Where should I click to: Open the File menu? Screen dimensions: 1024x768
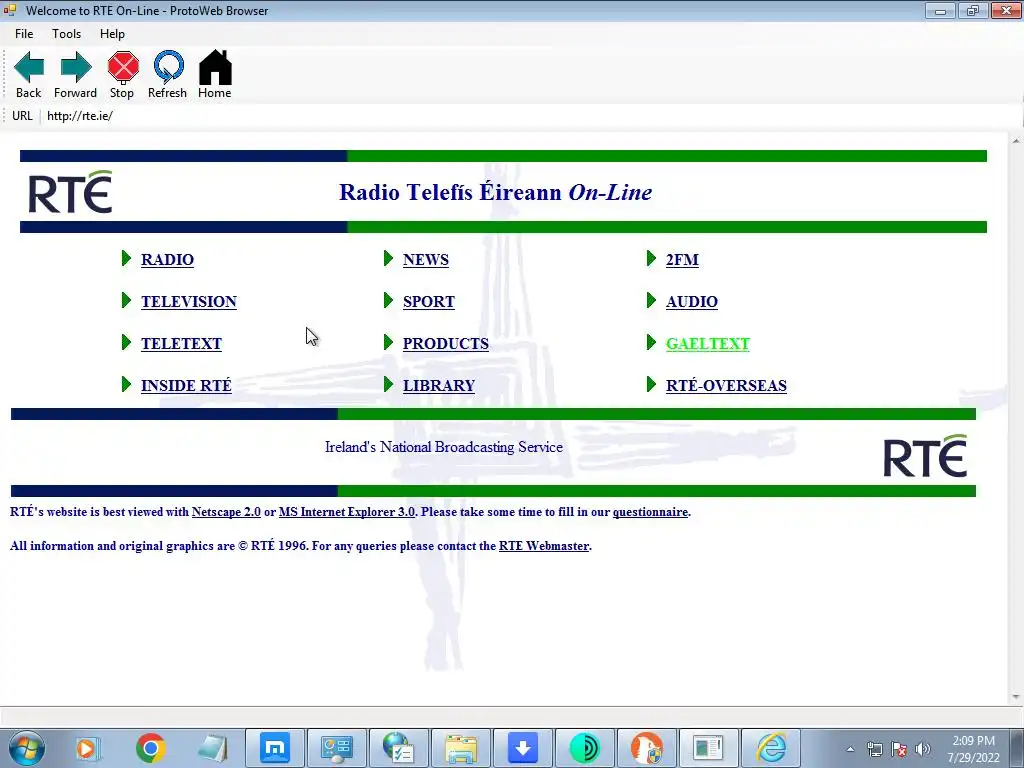pos(24,34)
